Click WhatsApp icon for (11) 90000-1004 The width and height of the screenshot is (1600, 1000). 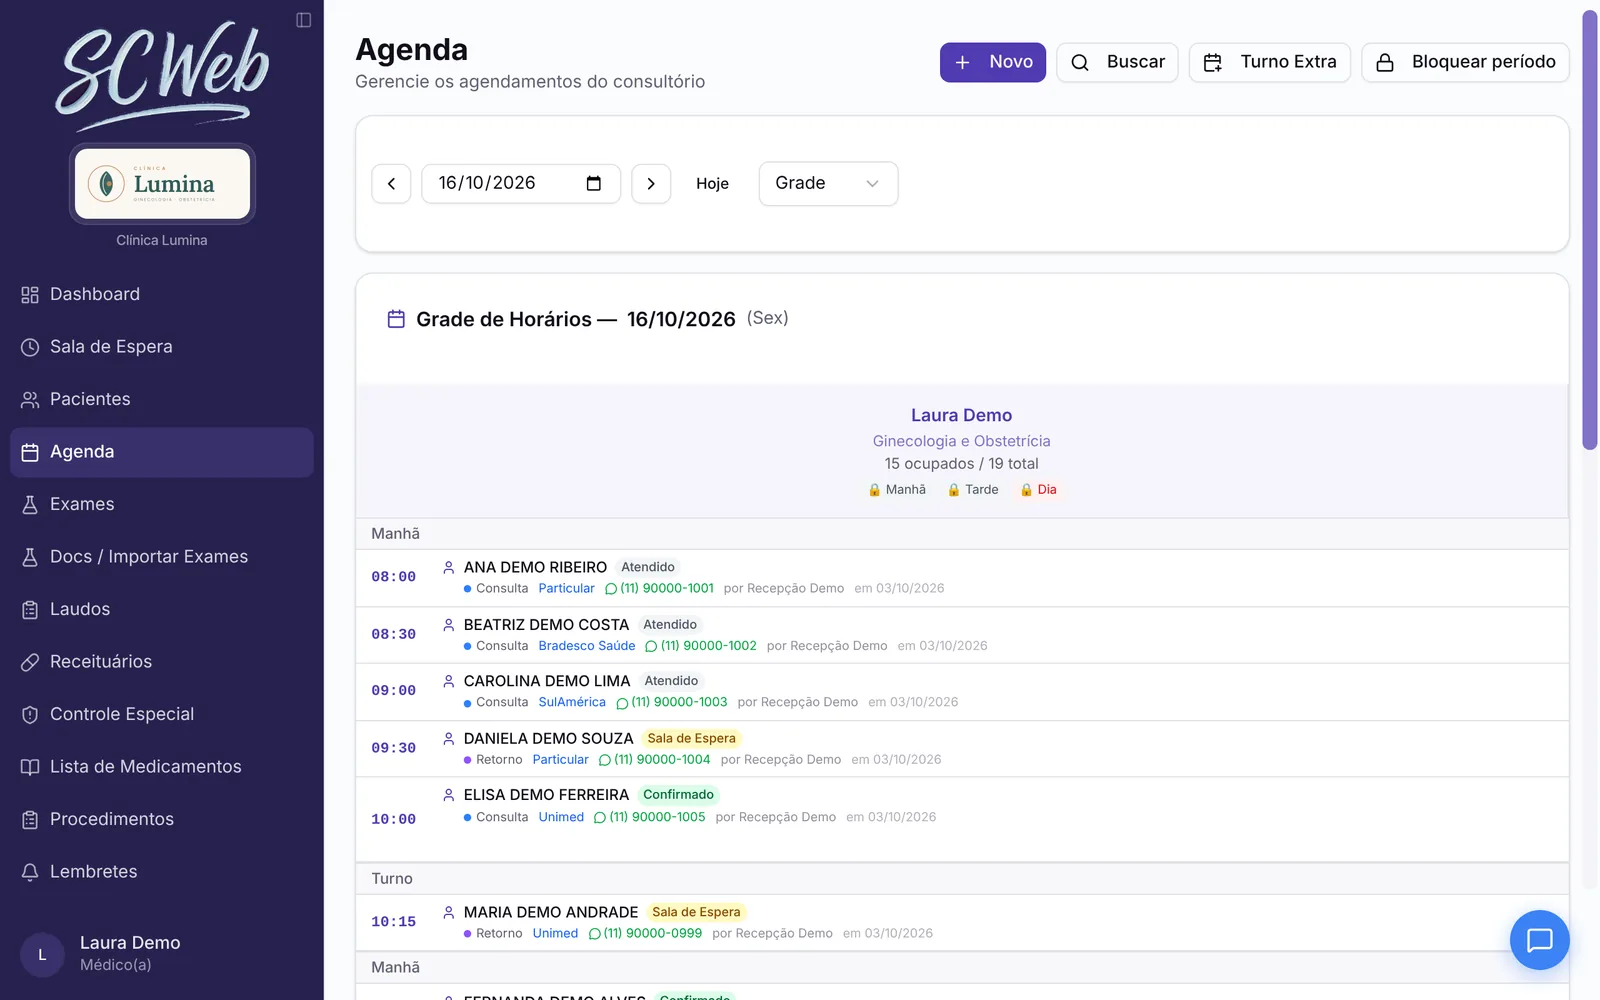pyautogui.click(x=604, y=760)
